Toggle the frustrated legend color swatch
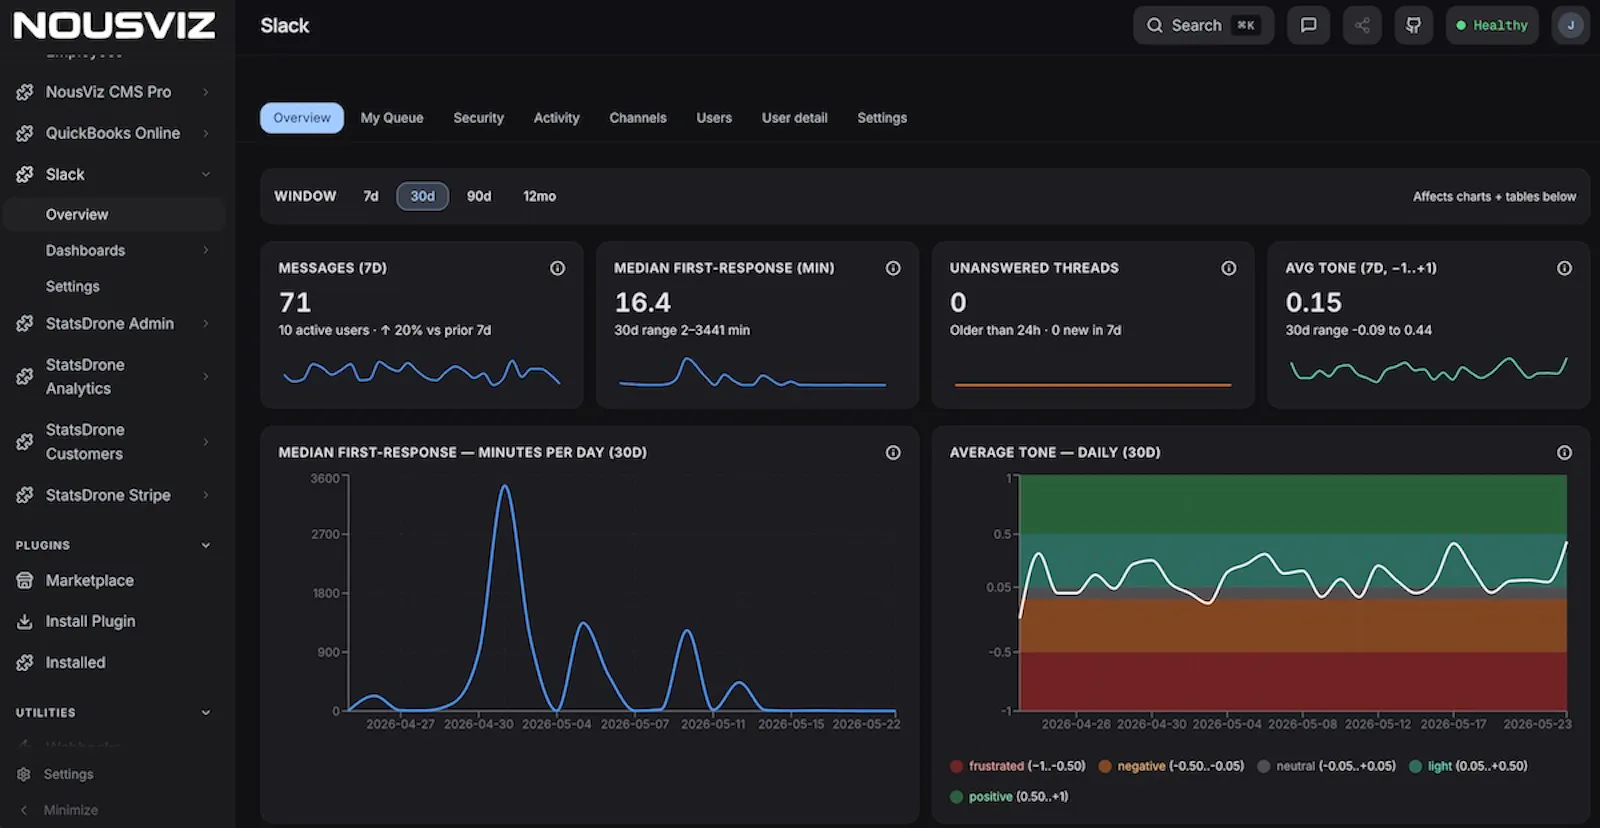The image size is (1600, 828). pos(956,767)
